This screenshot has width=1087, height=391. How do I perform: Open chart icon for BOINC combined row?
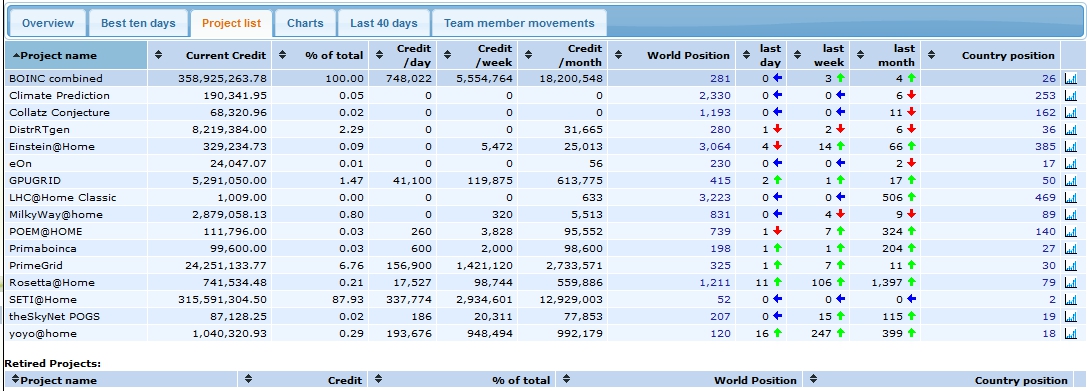pos(1070,78)
